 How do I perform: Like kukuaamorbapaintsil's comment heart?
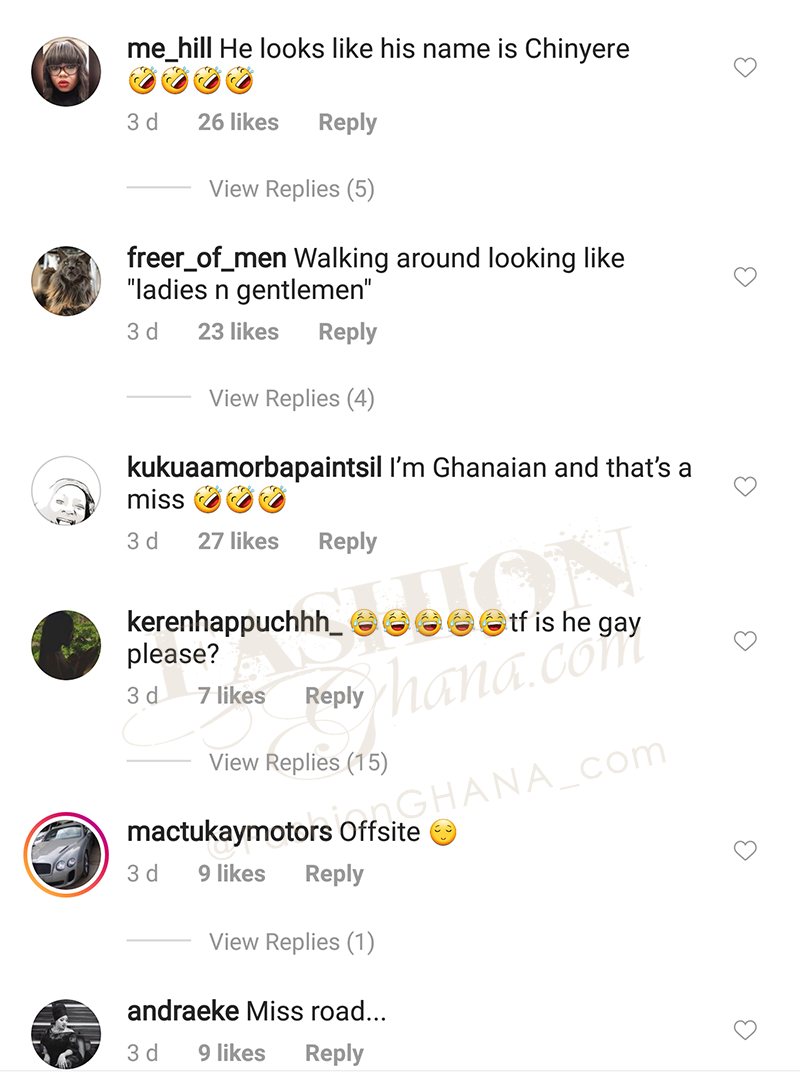click(x=745, y=486)
